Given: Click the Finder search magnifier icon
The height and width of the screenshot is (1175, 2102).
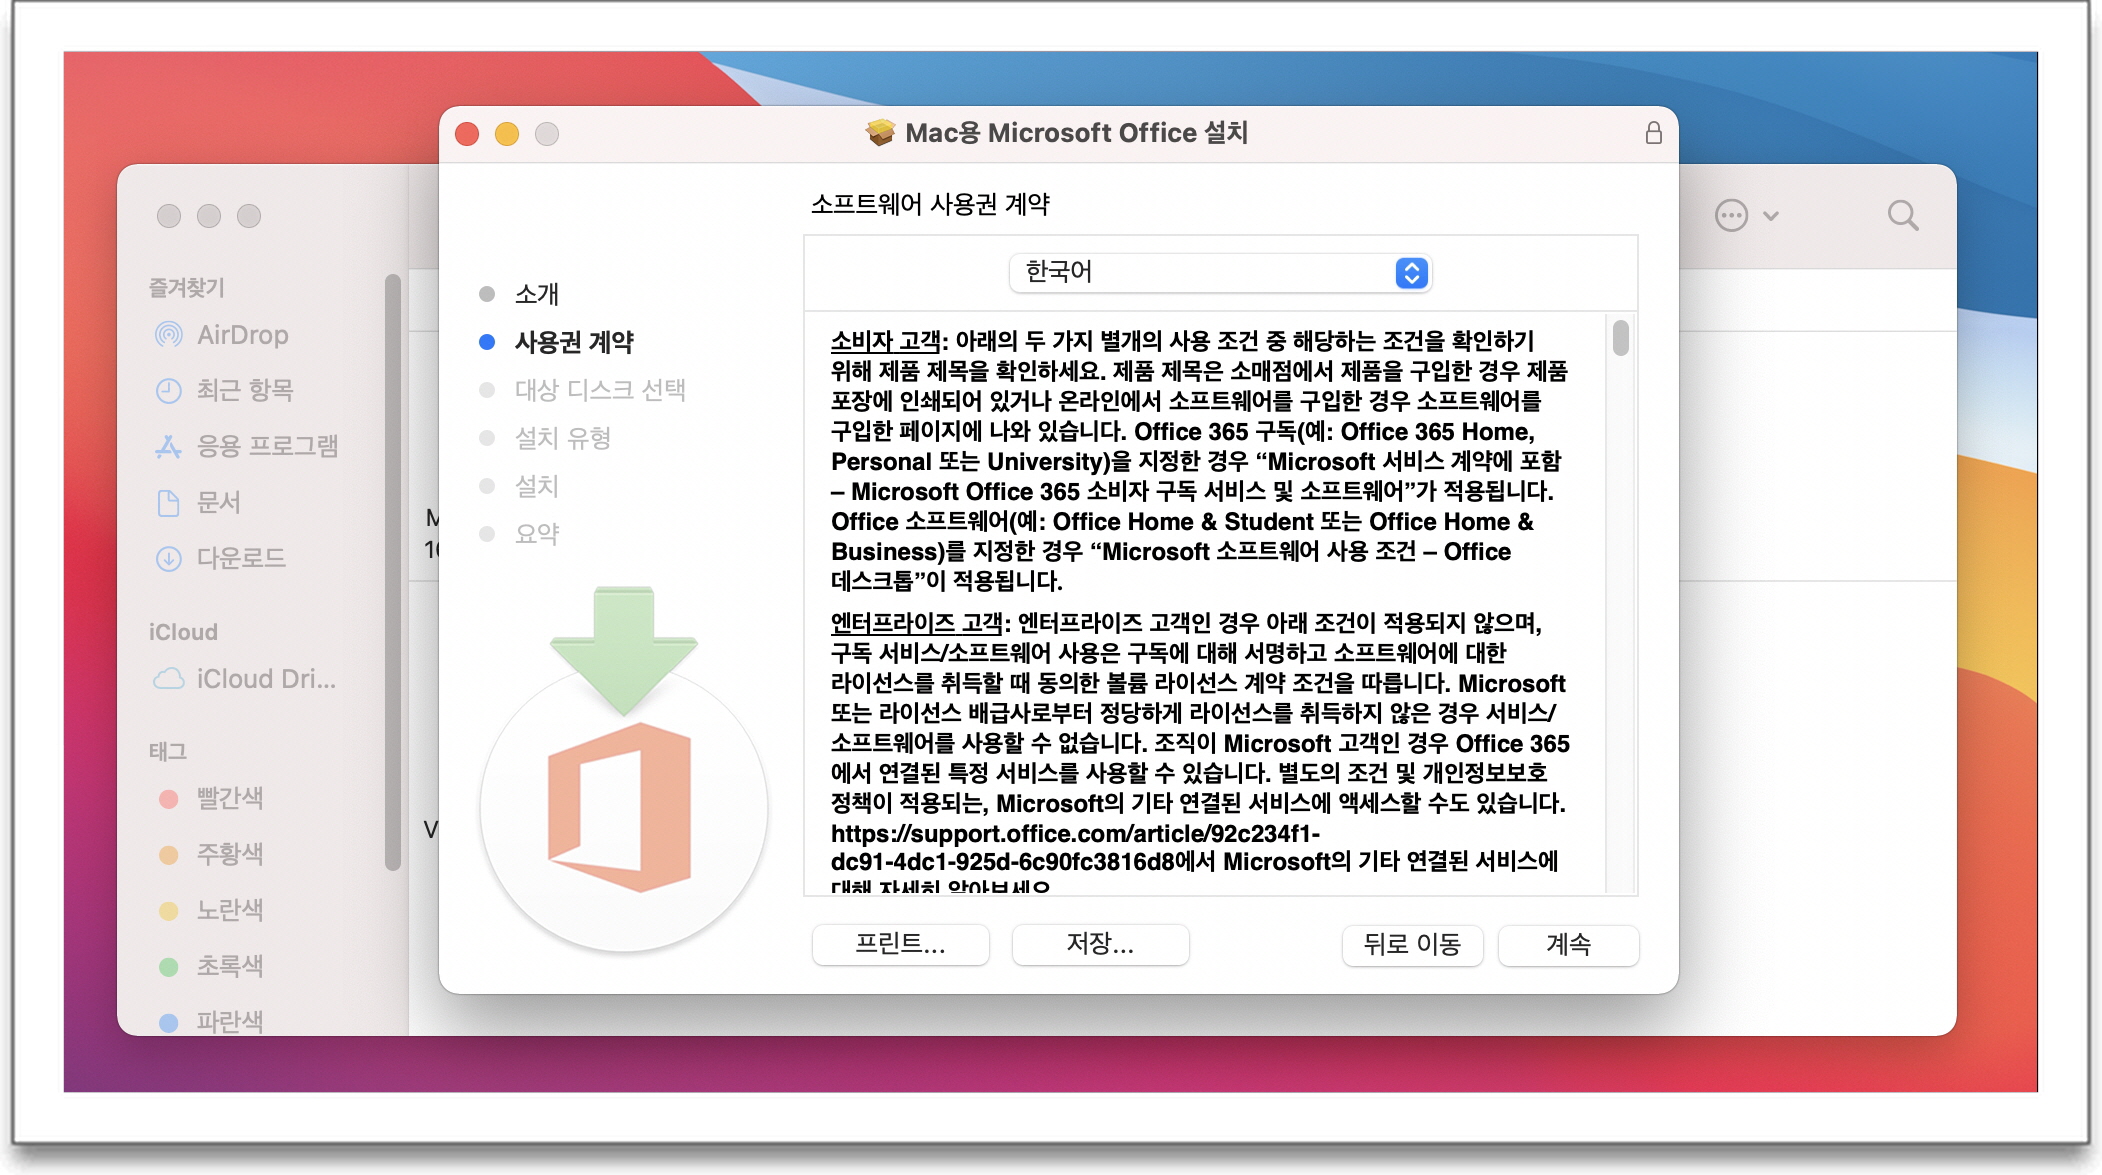Looking at the screenshot, I should click(x=1903, y=216).
